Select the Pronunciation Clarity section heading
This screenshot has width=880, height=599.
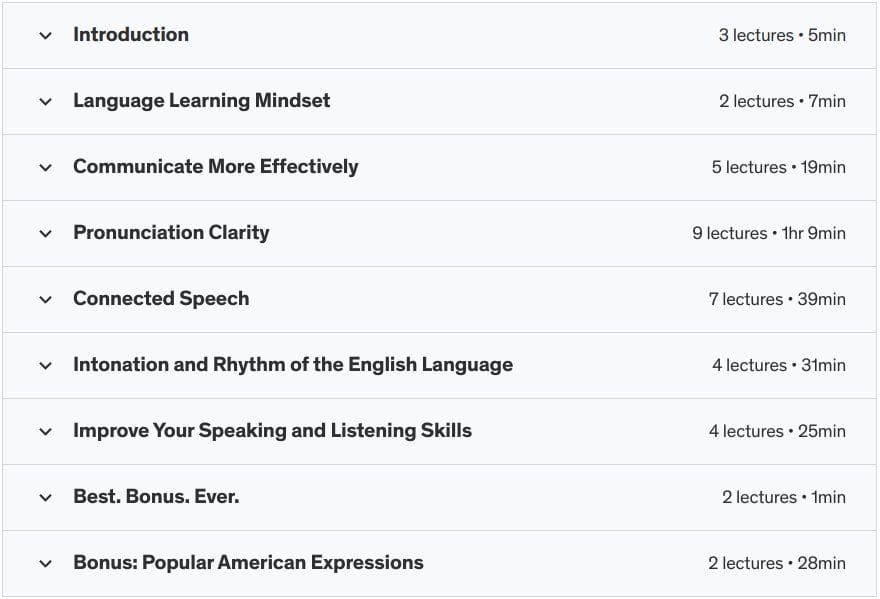[x=170, y=233]
